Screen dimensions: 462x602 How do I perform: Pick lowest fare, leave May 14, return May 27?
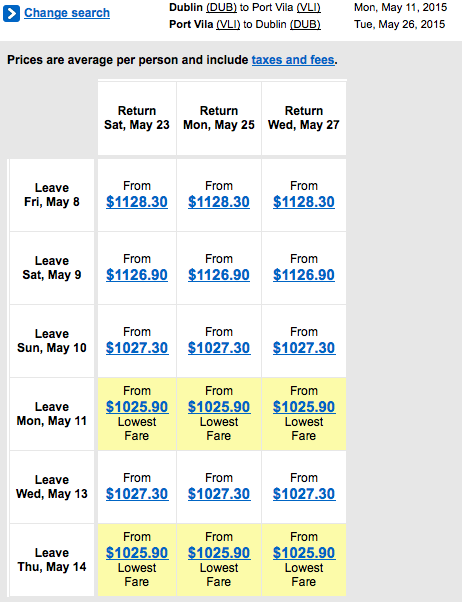pos(304,552)
